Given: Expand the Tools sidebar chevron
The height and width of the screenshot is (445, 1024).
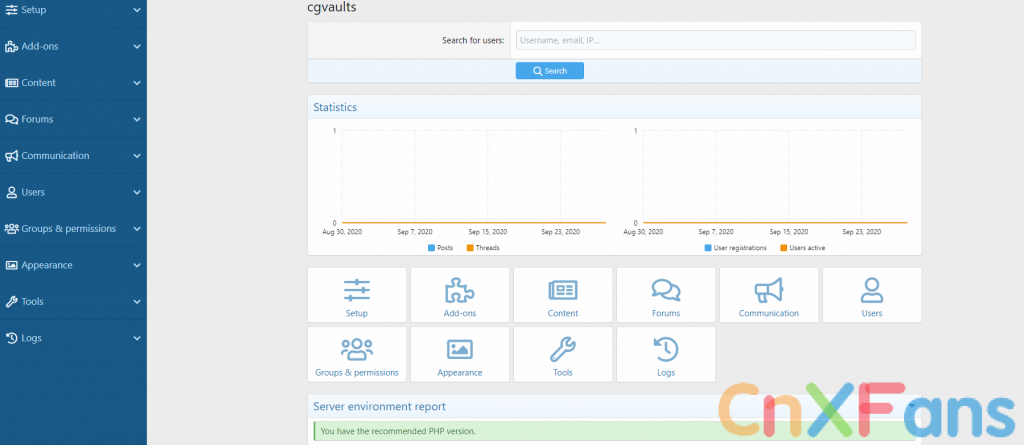Looking at the screenshot, I should 136,302.
